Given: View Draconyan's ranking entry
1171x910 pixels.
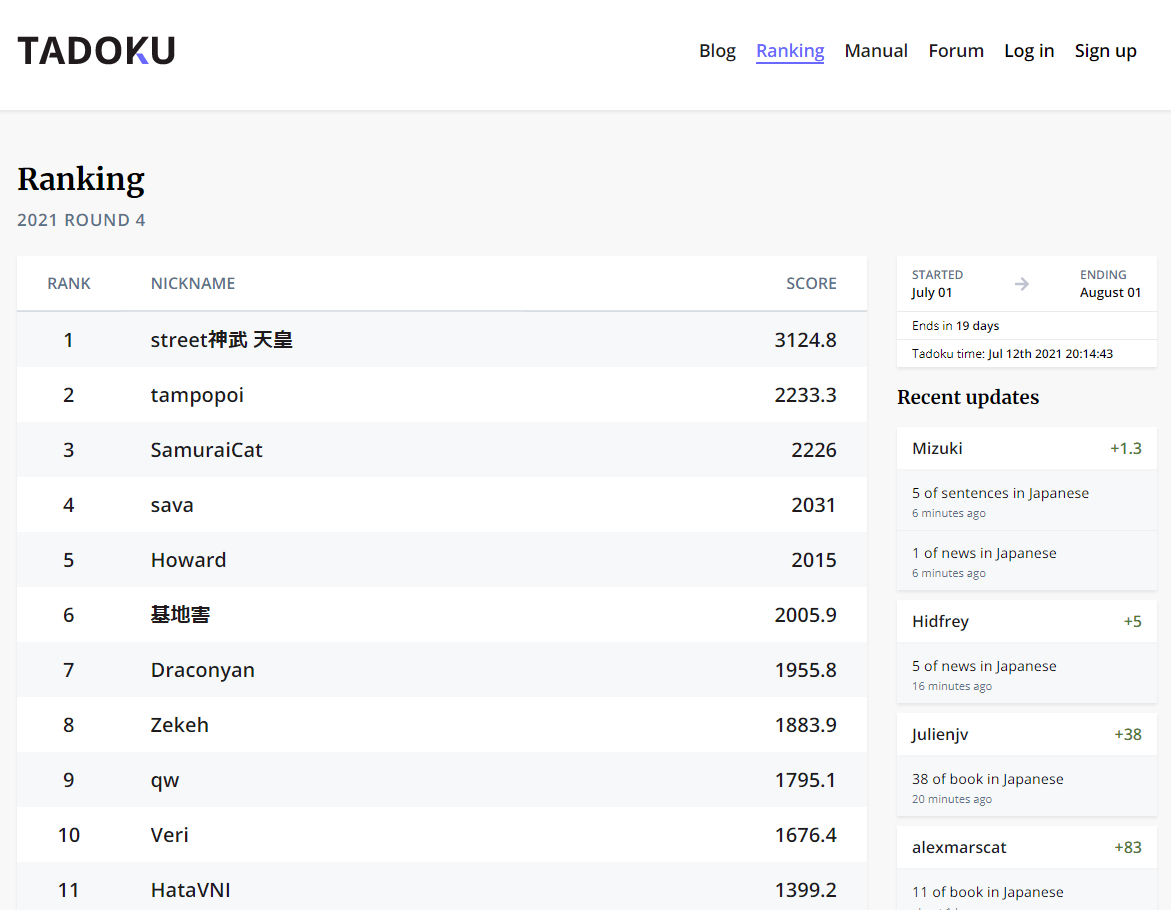Looking at the screenshot, I should 202,670.
